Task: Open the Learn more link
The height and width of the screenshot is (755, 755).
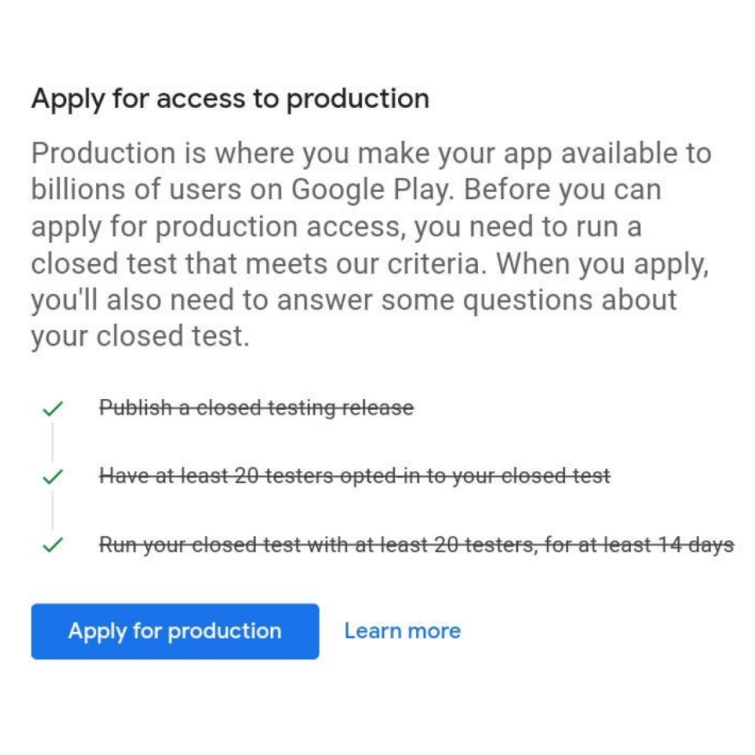Action: [403, 631]
